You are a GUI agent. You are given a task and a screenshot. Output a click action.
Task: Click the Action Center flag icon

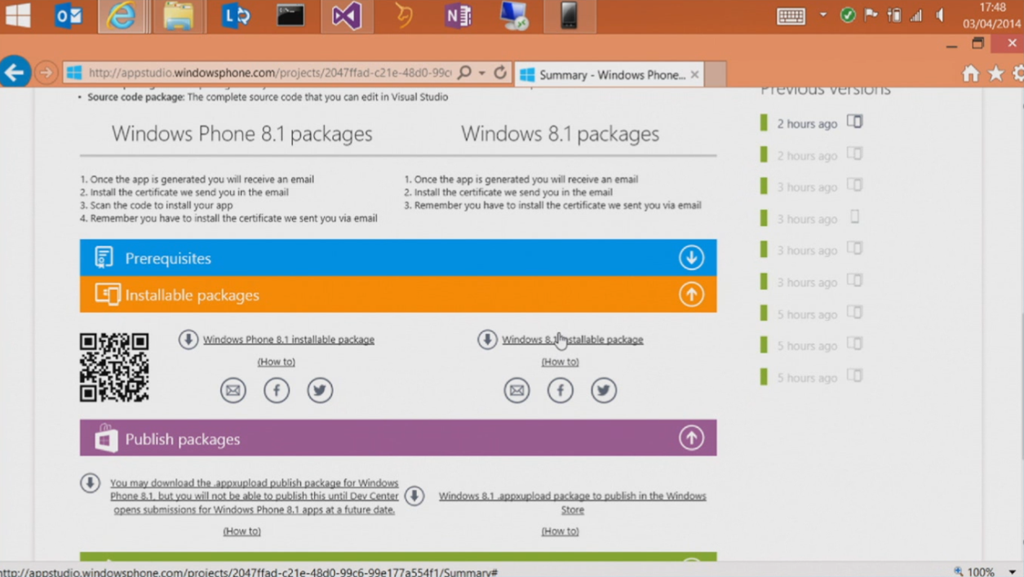pyautogui.click(x=871, y=15)
